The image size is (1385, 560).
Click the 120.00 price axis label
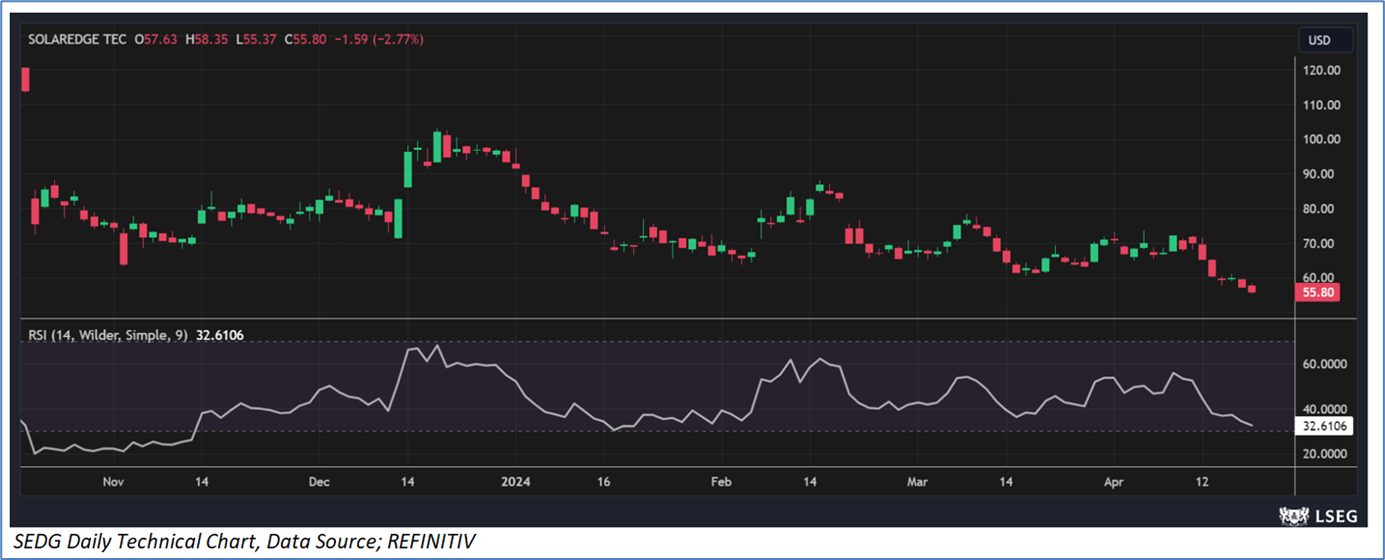(x=1322, y=70)
